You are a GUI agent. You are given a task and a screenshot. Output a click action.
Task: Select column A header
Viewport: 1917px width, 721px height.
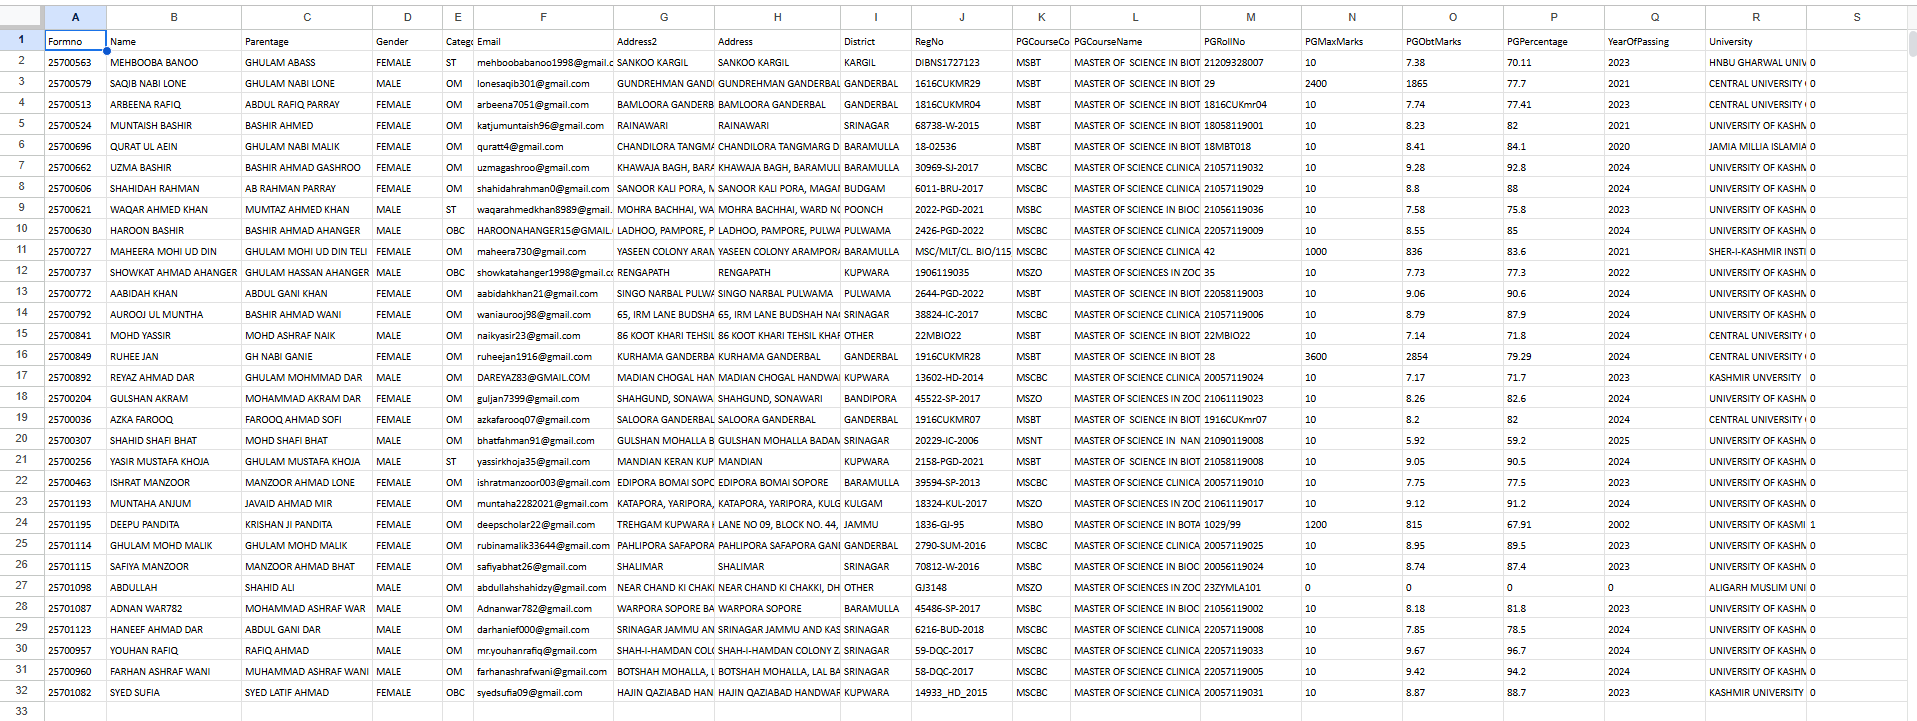pos(75,17)
